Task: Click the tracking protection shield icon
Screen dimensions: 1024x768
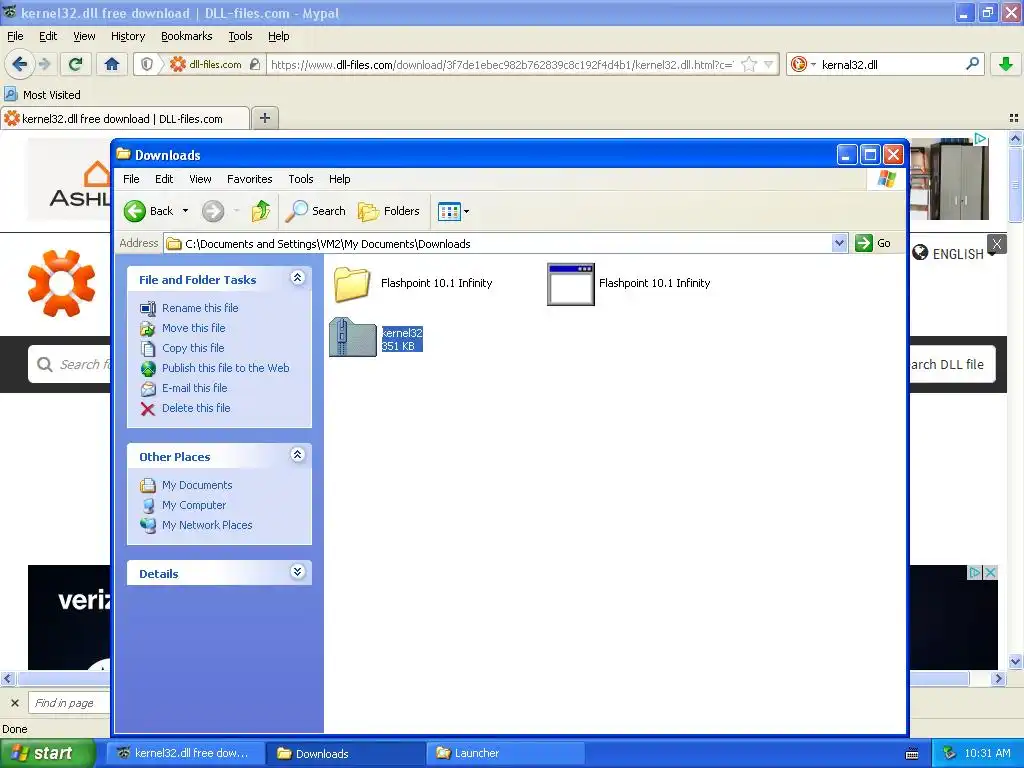Action: coord(147,64)
